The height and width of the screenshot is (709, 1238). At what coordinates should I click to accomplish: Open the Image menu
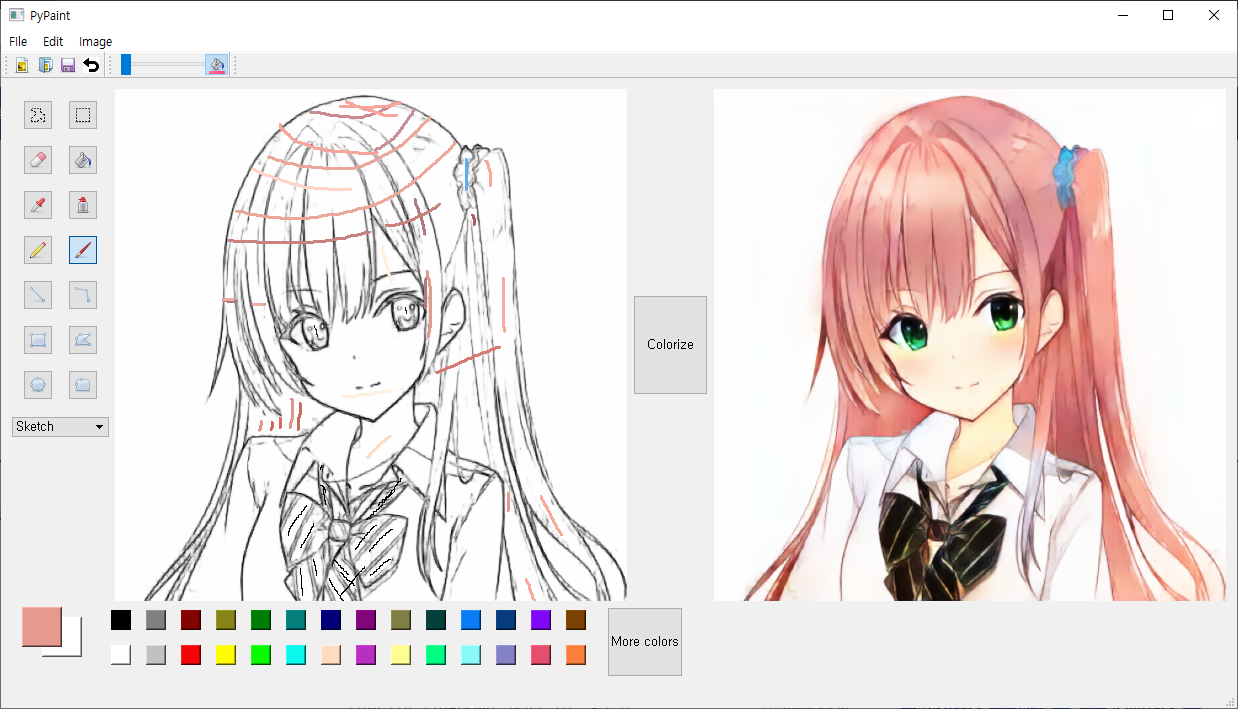(95, 42)
